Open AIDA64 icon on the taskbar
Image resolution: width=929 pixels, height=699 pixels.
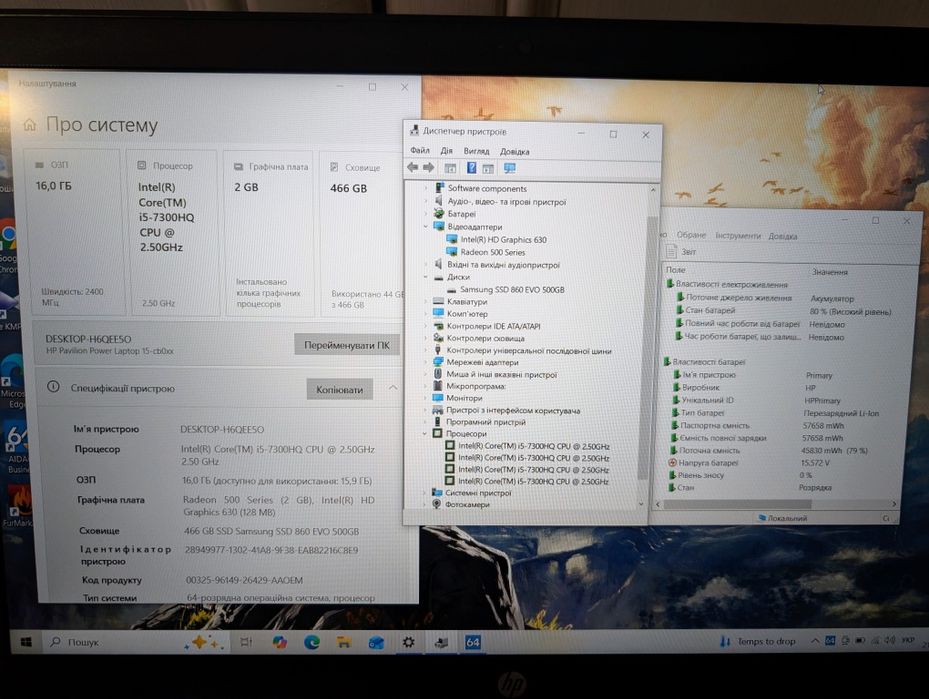(x=473, y=642)
